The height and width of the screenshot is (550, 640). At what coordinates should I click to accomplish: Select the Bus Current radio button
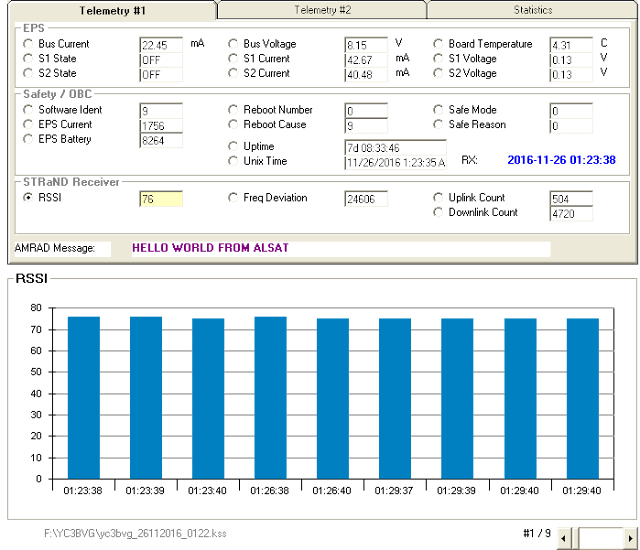click(x=28, y=44)
